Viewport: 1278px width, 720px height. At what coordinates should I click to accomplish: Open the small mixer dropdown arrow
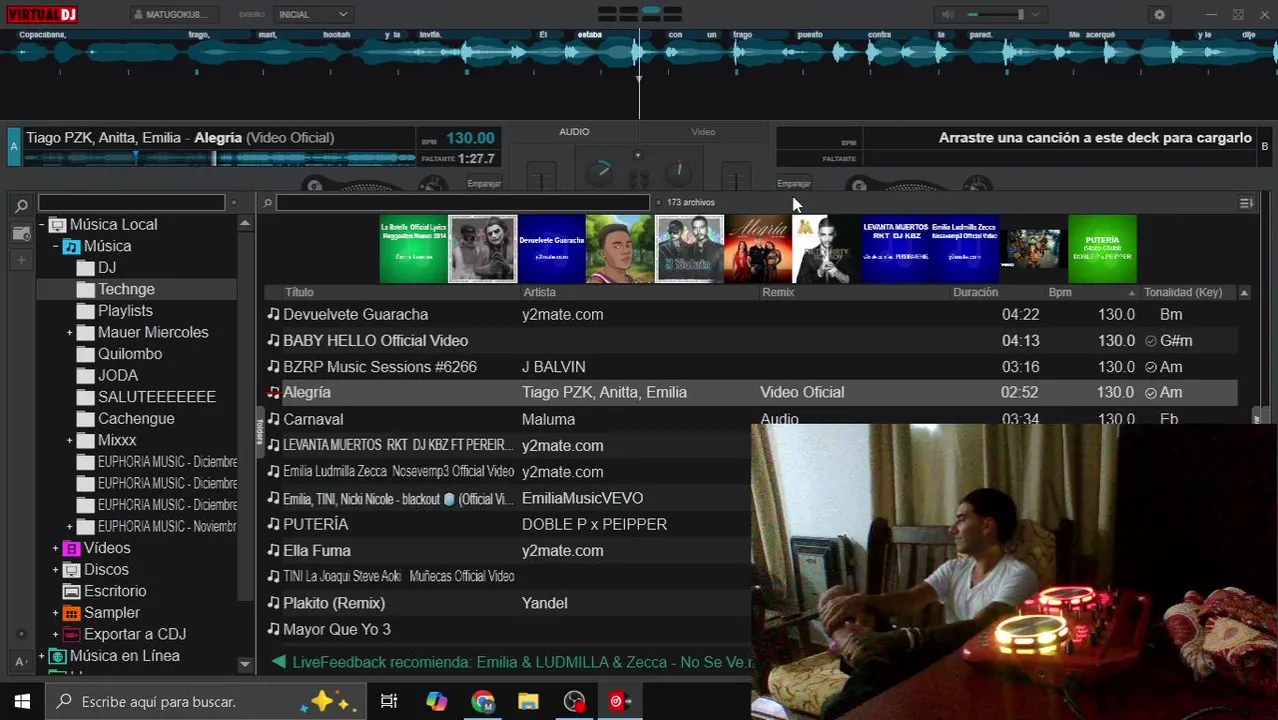[x=638, y=155]
